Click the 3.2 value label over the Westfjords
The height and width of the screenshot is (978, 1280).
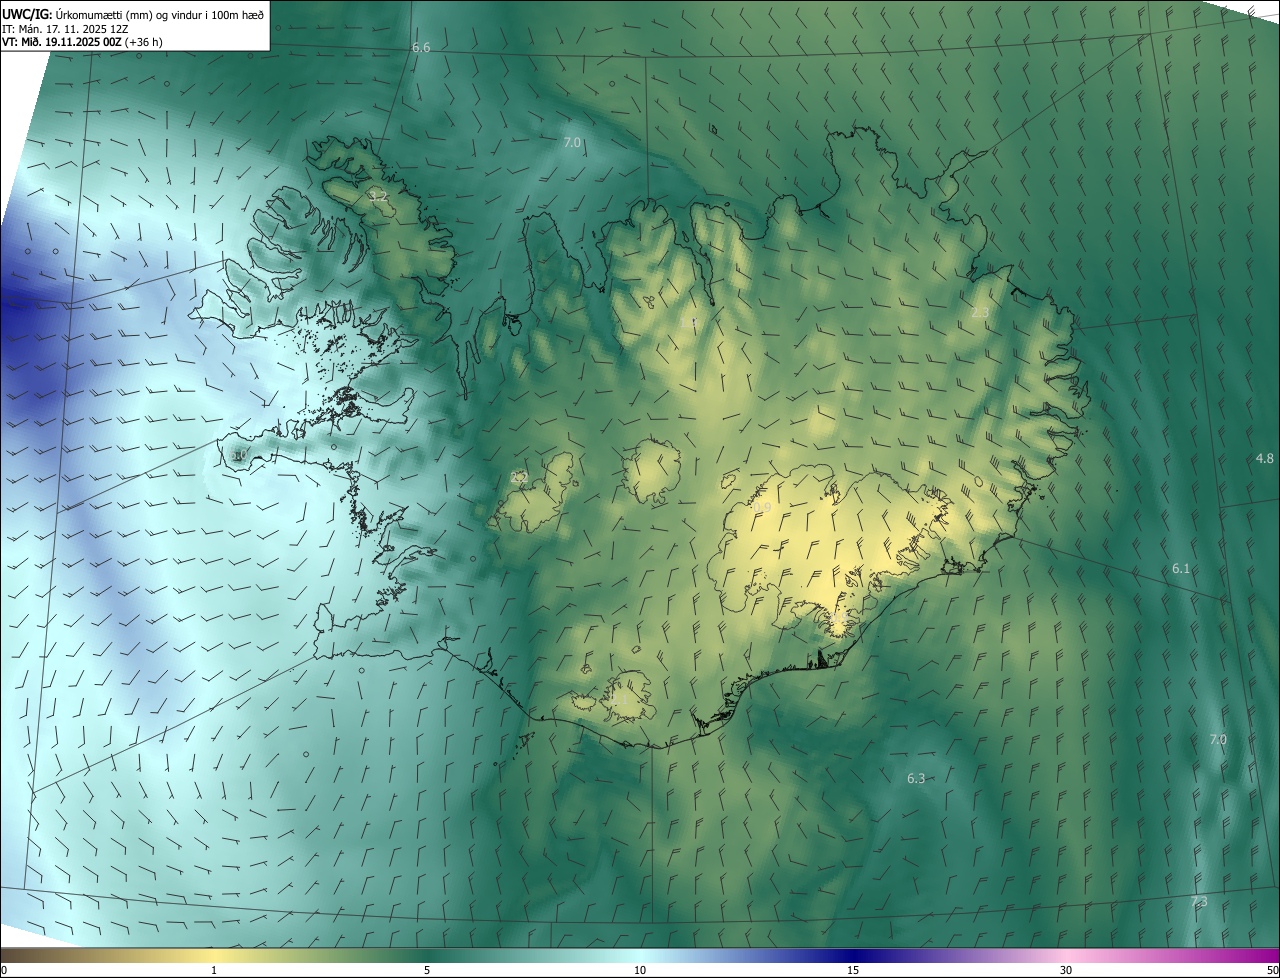378,196
